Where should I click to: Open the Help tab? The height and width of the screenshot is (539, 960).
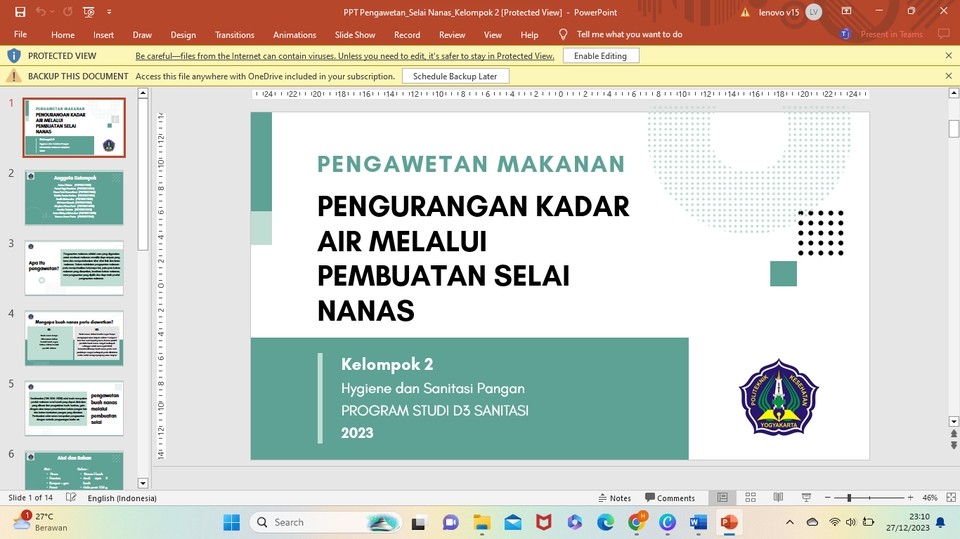coord(529,35)
